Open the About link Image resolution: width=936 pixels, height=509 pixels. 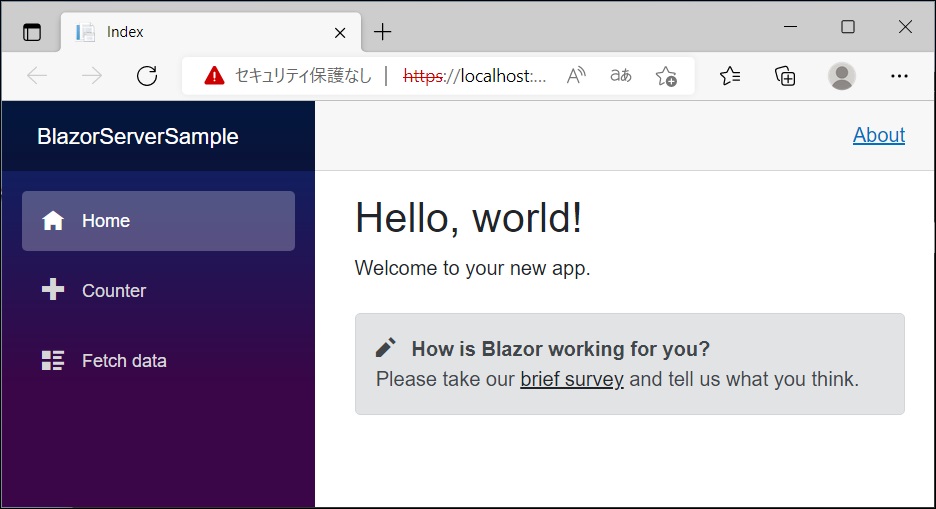(x=879, y=135)
